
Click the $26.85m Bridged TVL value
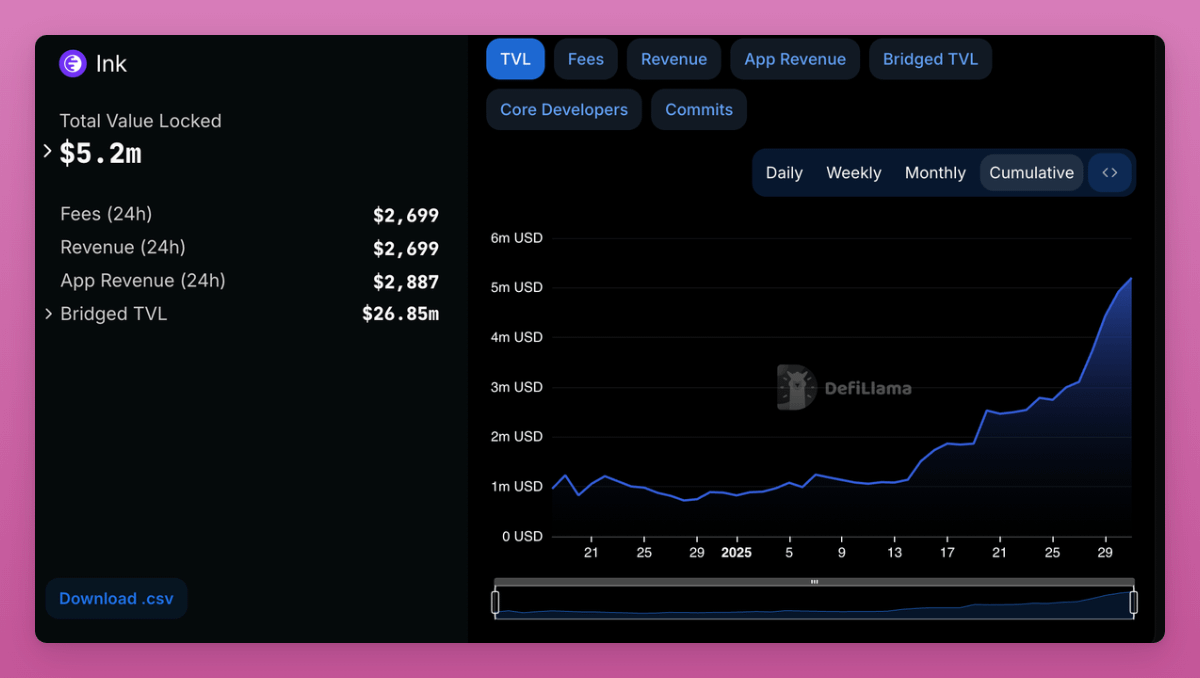click(x=400, y=314)
